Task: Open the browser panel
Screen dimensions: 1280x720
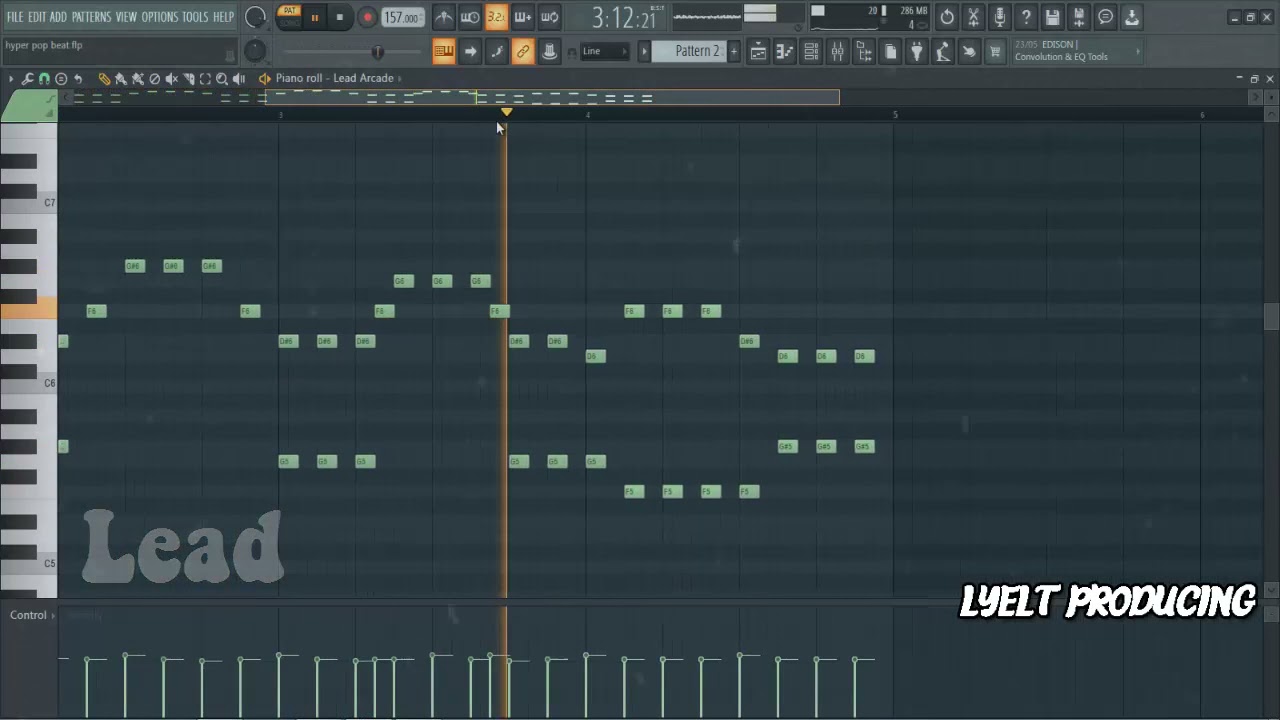Action: pyautogui.click(x=864, y=52)
